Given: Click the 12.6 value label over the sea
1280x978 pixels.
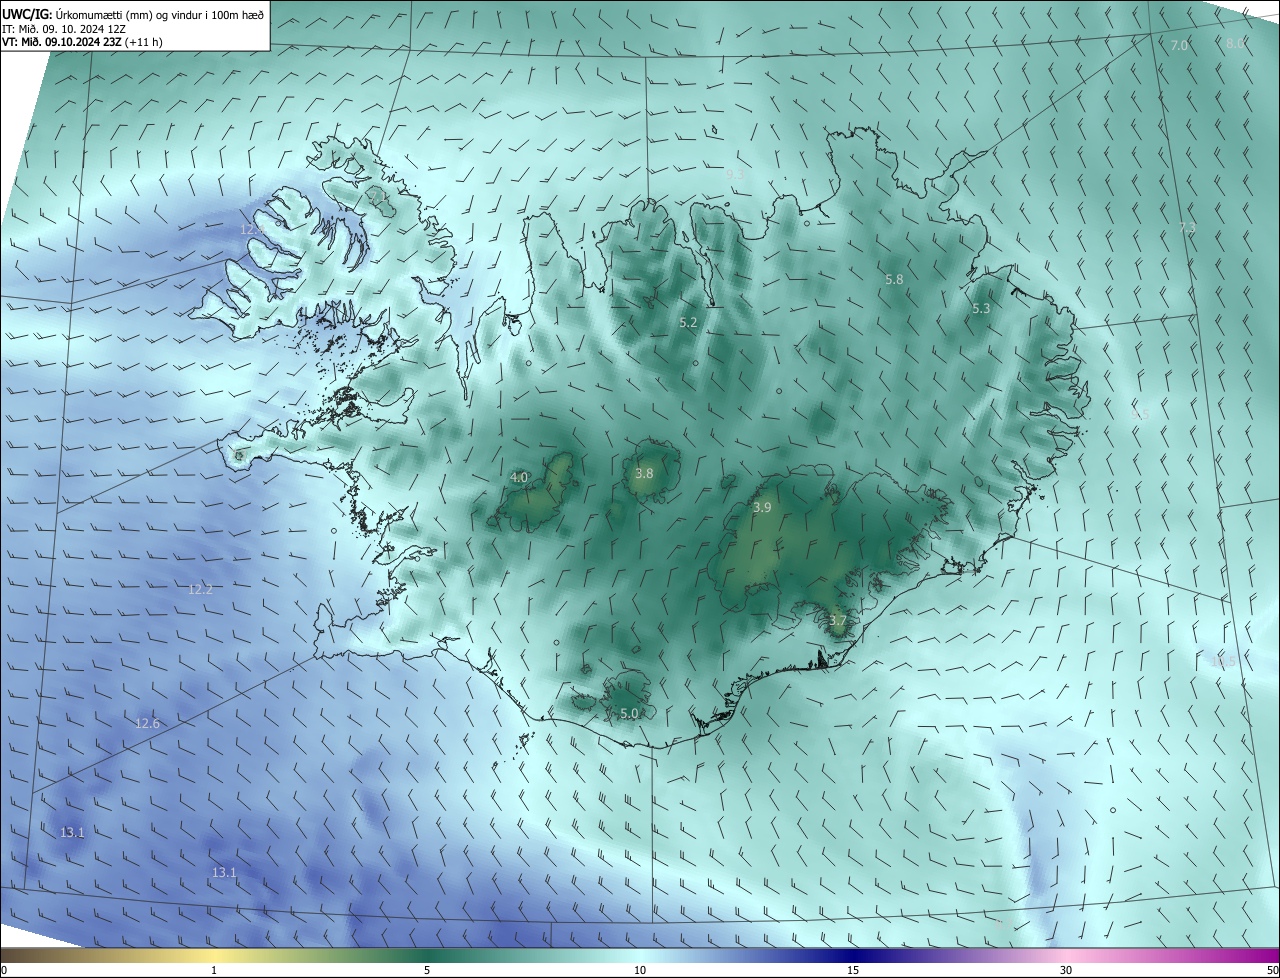Looking at the screenshot, I should [x=147, y=723].
